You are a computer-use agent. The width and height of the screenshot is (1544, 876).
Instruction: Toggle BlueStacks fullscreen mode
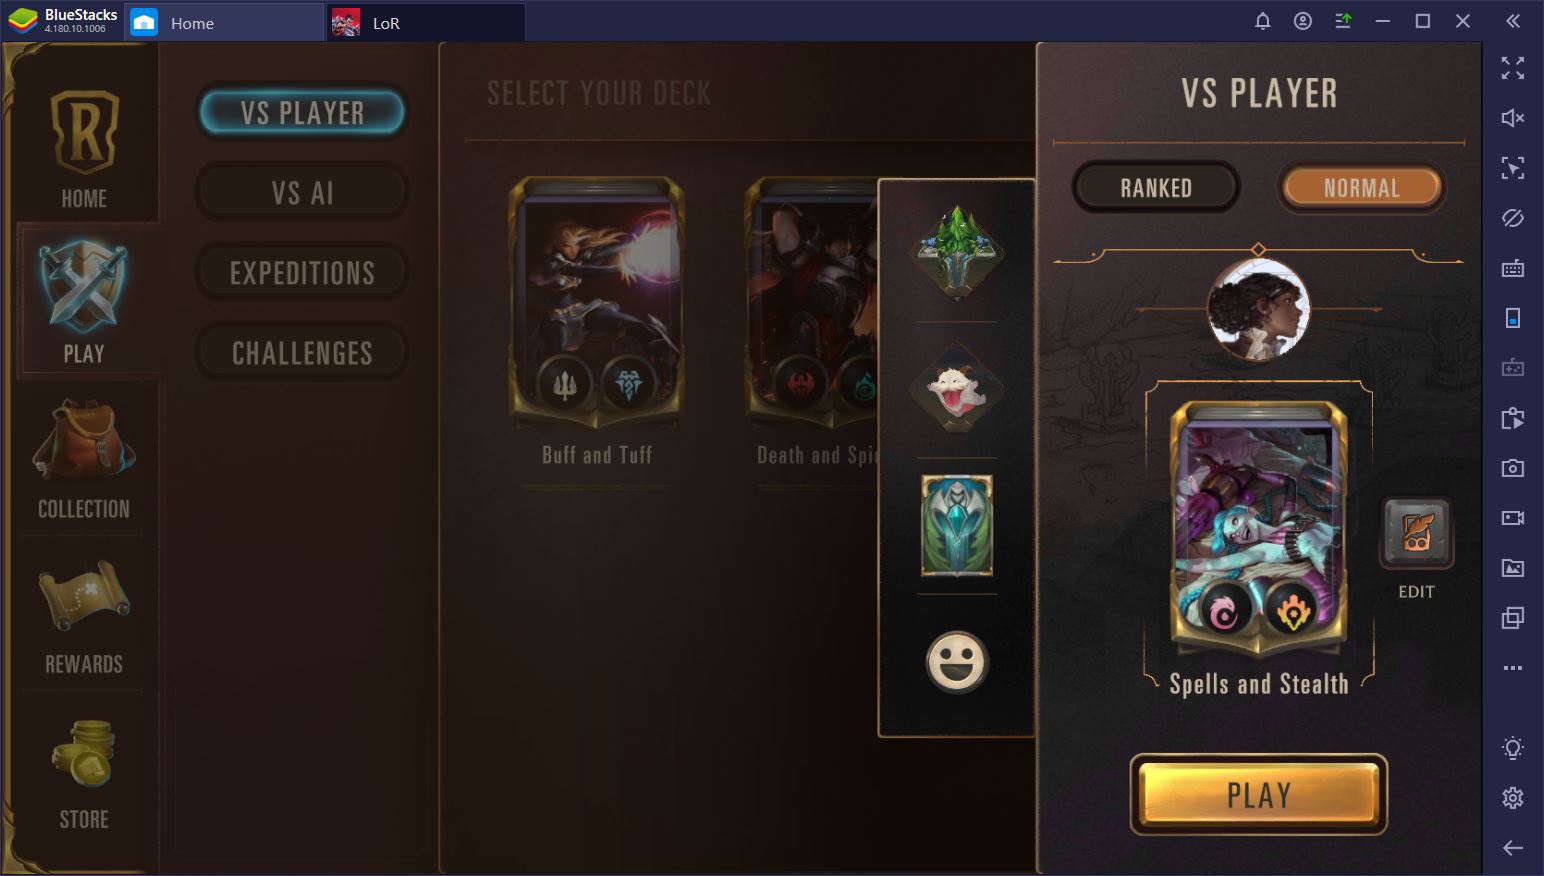[1512, 68]
